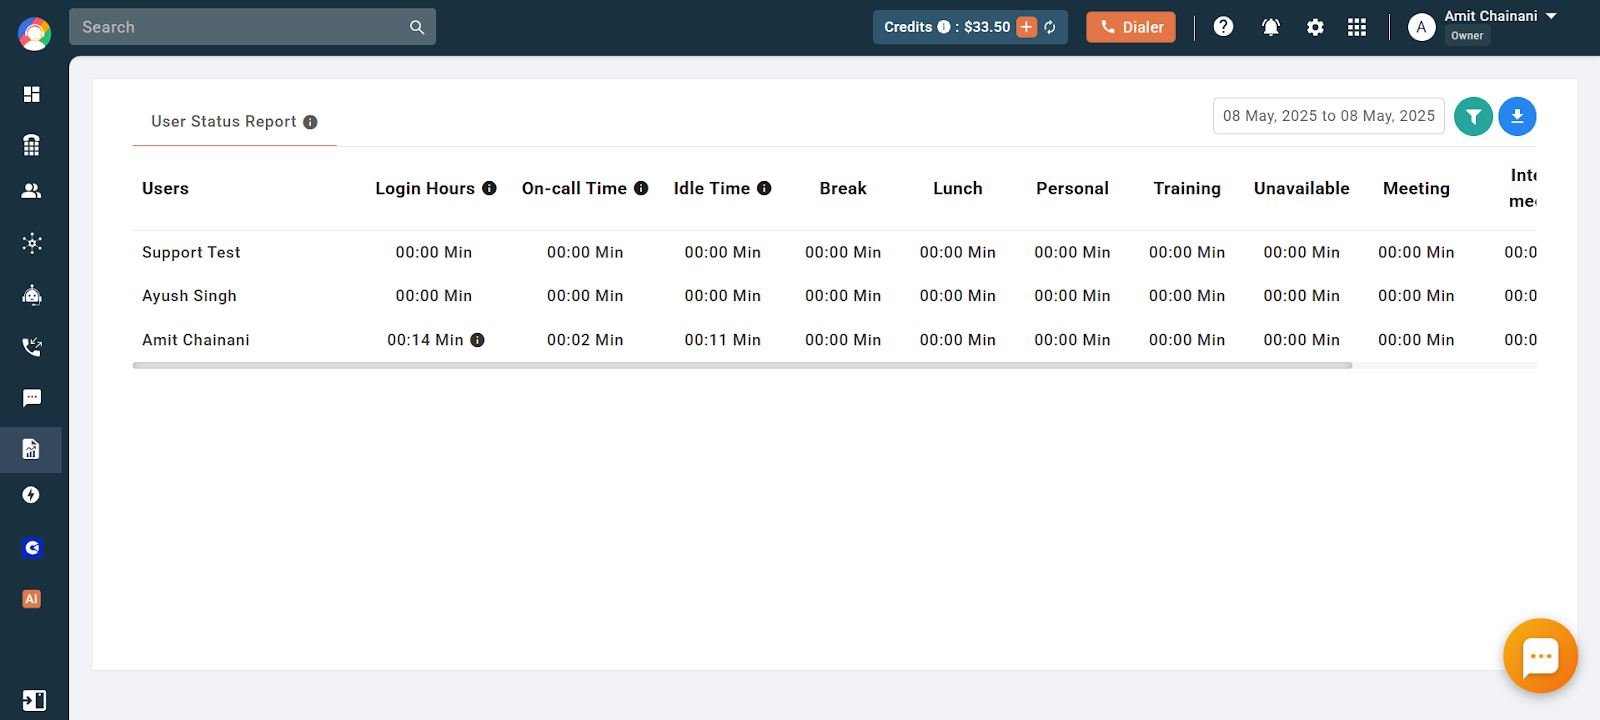
Task: Open the bot assistant sidebar icon
Action: coord(31,295)
